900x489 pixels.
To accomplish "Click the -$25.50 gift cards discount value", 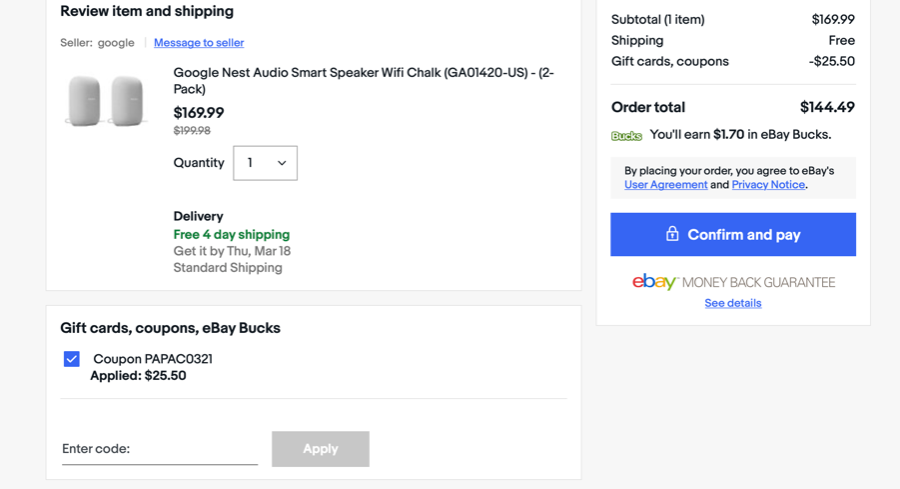I will [x=832, y=61].
